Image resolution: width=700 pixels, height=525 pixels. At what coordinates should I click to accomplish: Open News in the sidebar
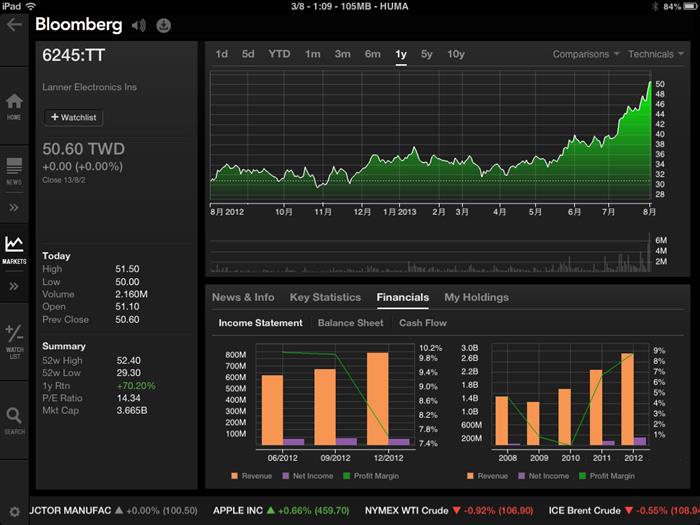pos(14,171)
